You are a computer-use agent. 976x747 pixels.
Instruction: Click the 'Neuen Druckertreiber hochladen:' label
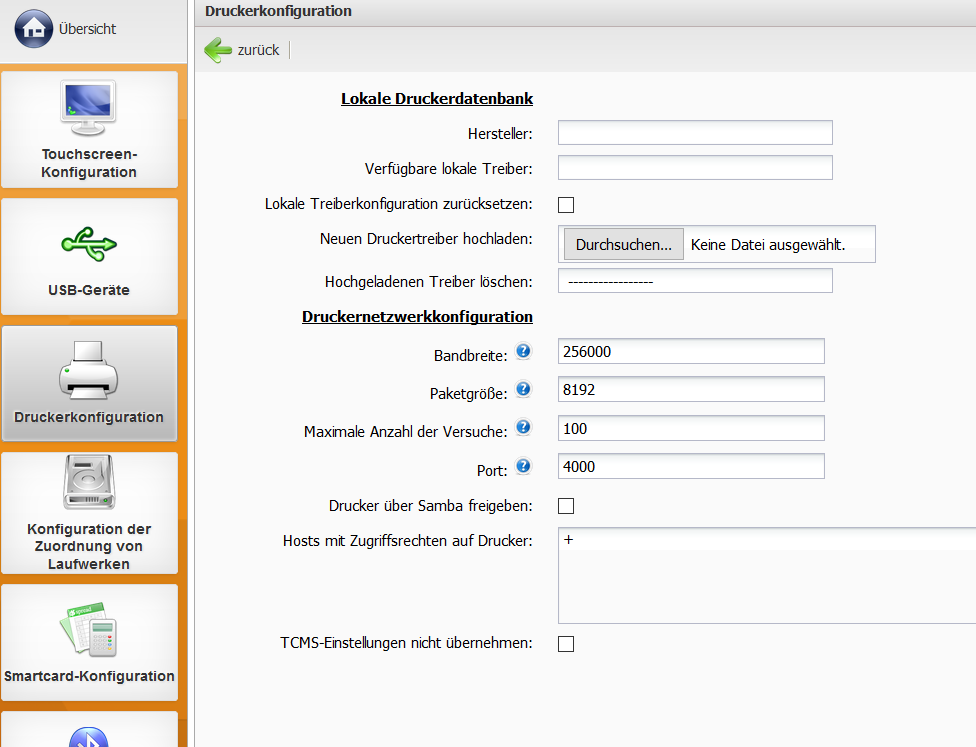click(426, 239)
